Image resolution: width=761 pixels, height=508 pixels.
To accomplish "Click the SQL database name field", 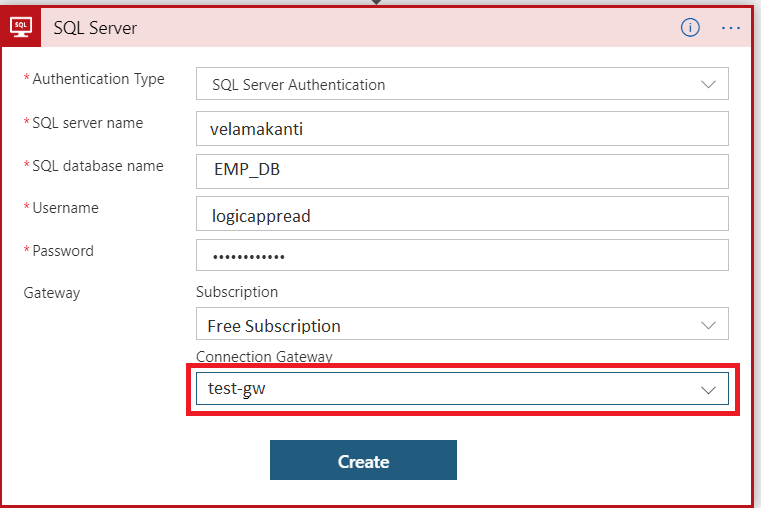I will (462, 171).
